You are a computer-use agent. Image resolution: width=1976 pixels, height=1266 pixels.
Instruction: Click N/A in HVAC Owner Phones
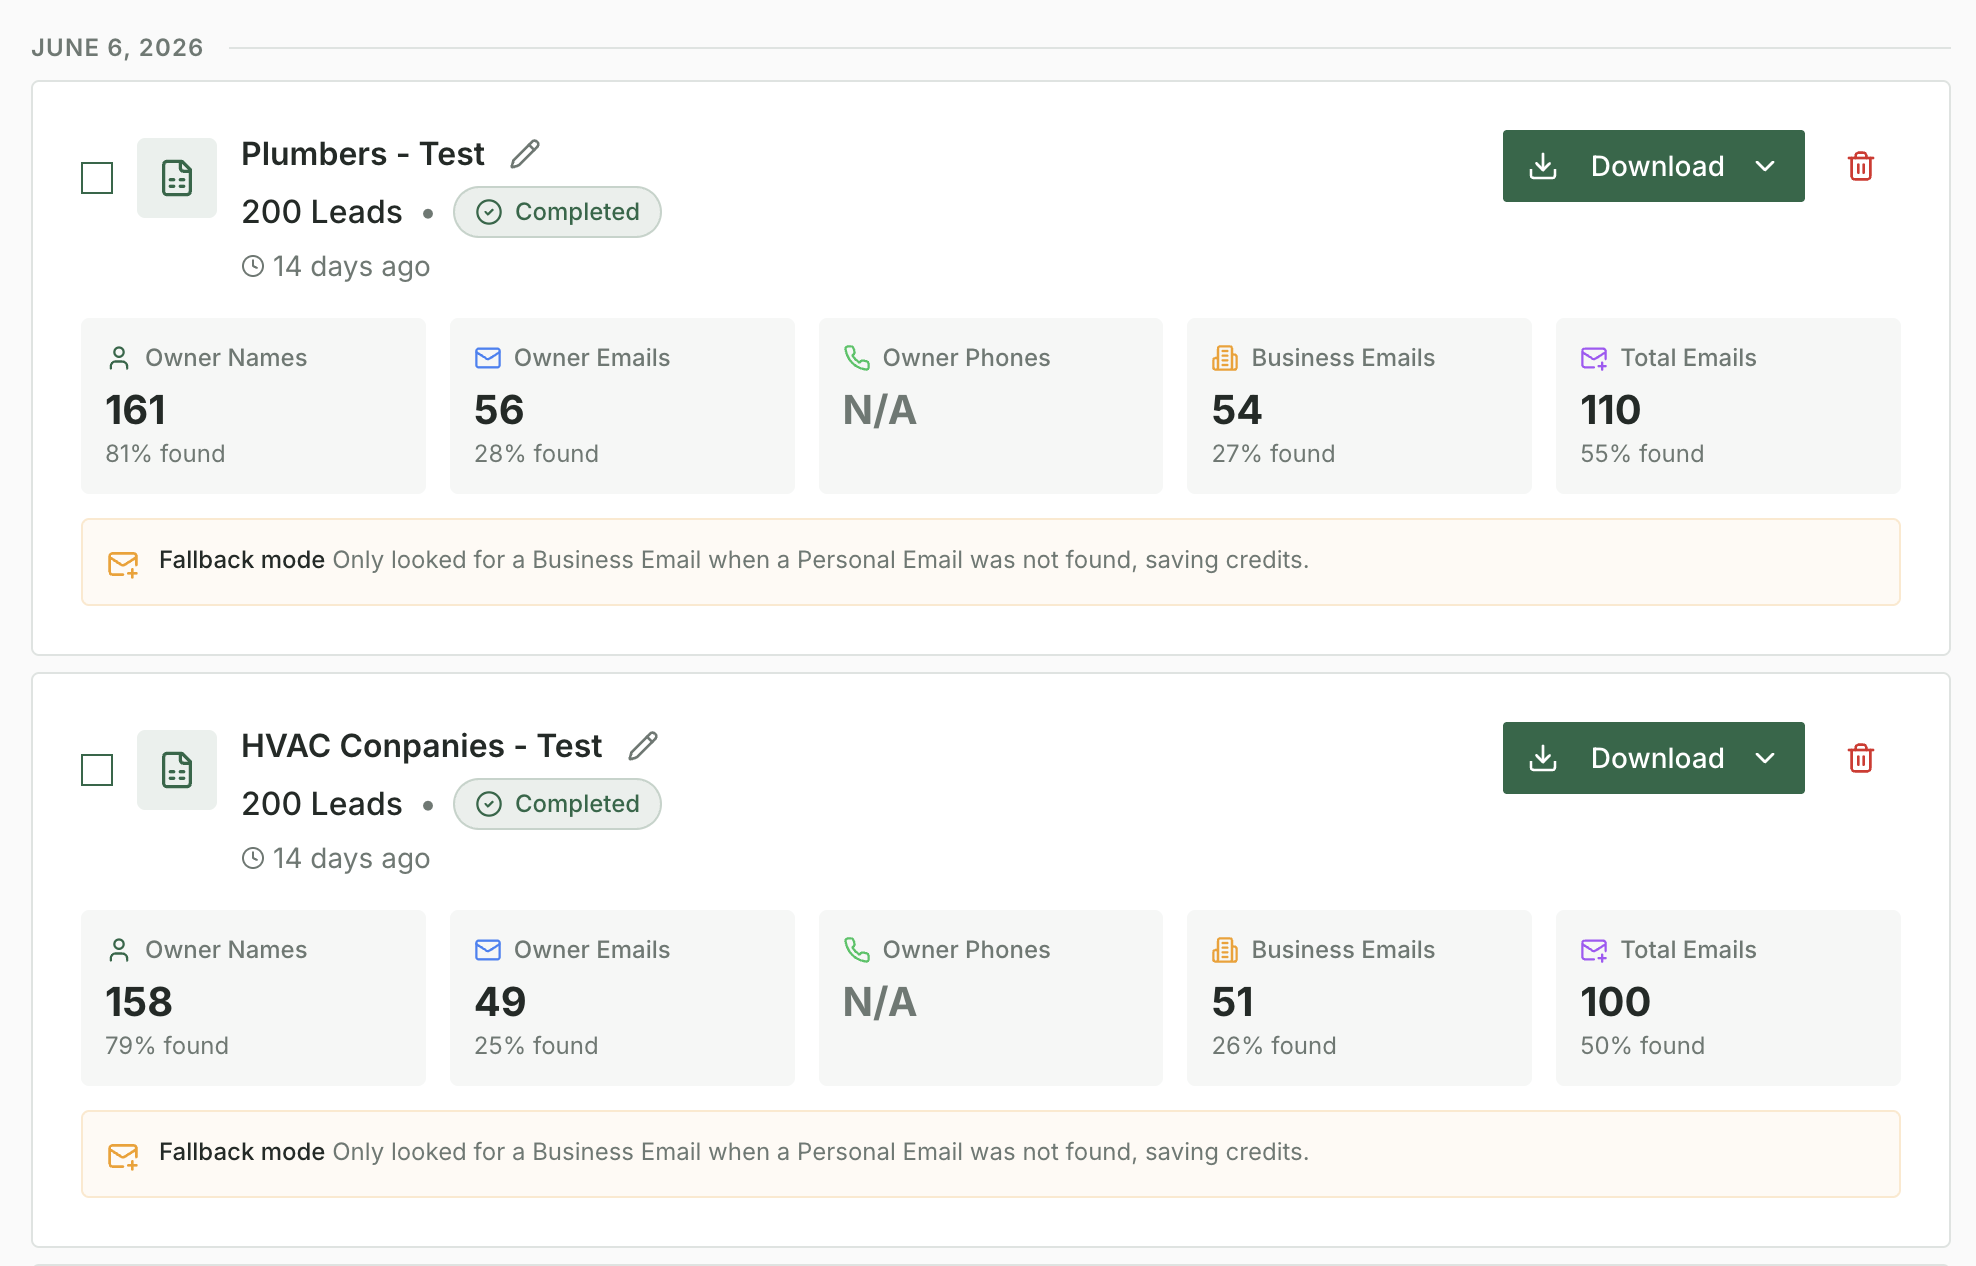click(880, 1002)
